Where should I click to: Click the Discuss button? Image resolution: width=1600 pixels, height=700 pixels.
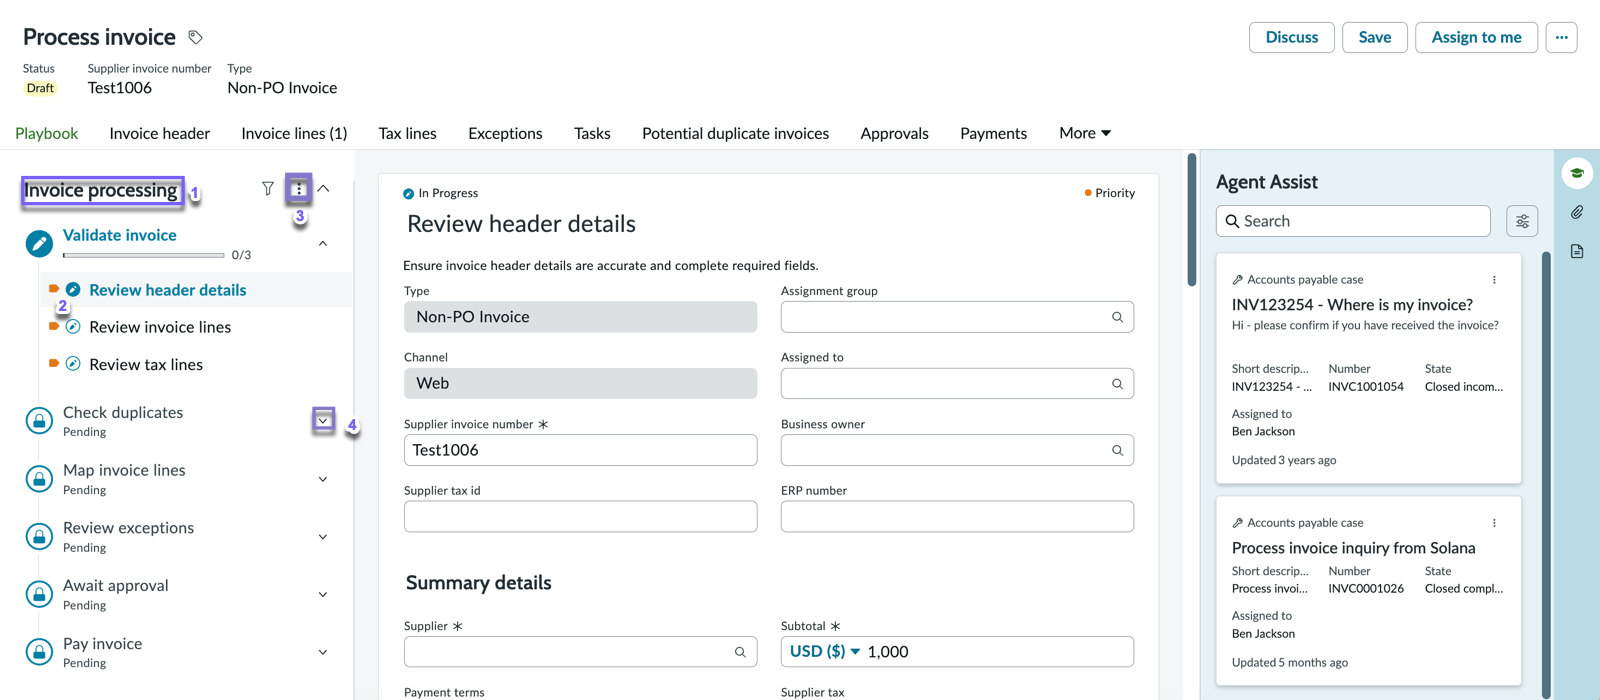[1292, 37]
